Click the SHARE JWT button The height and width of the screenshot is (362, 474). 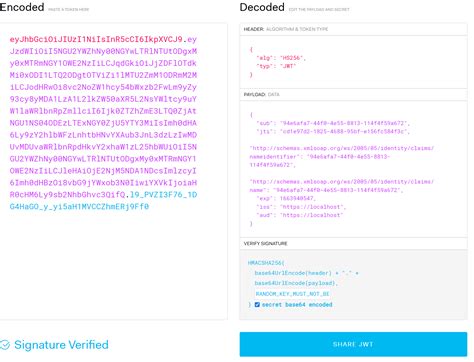coord(353,344)
